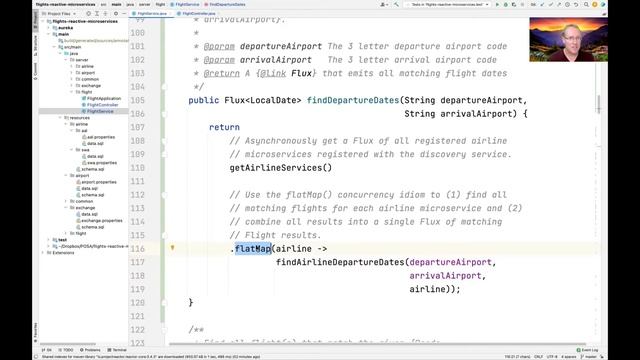Open the Terminal tool window
640x360 pixels.
tap(117, 350)
